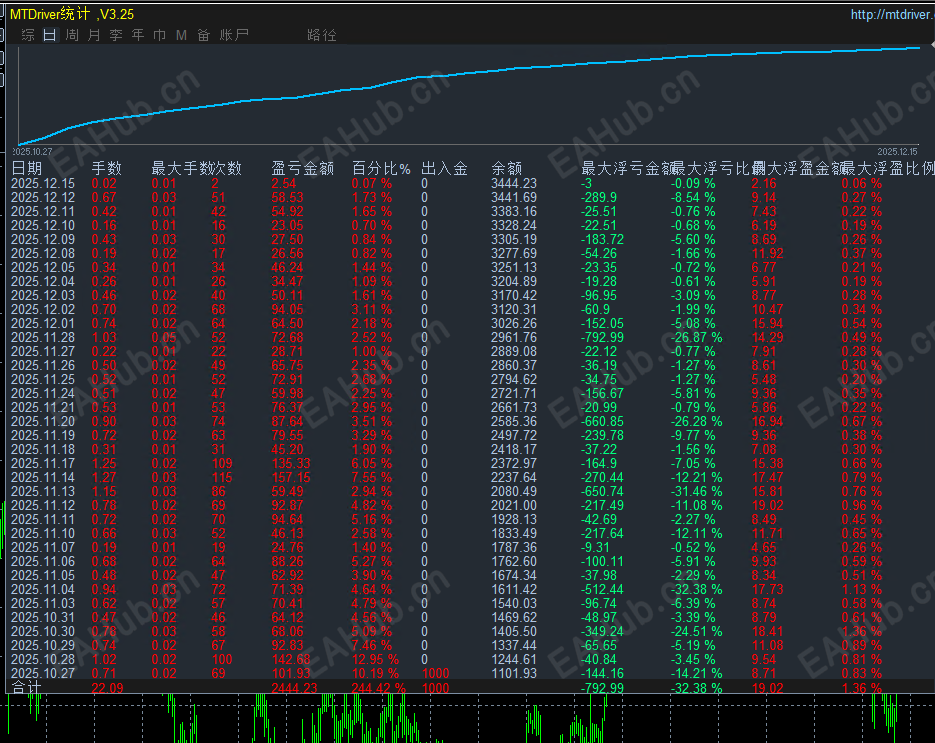Click floating loss -650.74

[x=602, y=491]
